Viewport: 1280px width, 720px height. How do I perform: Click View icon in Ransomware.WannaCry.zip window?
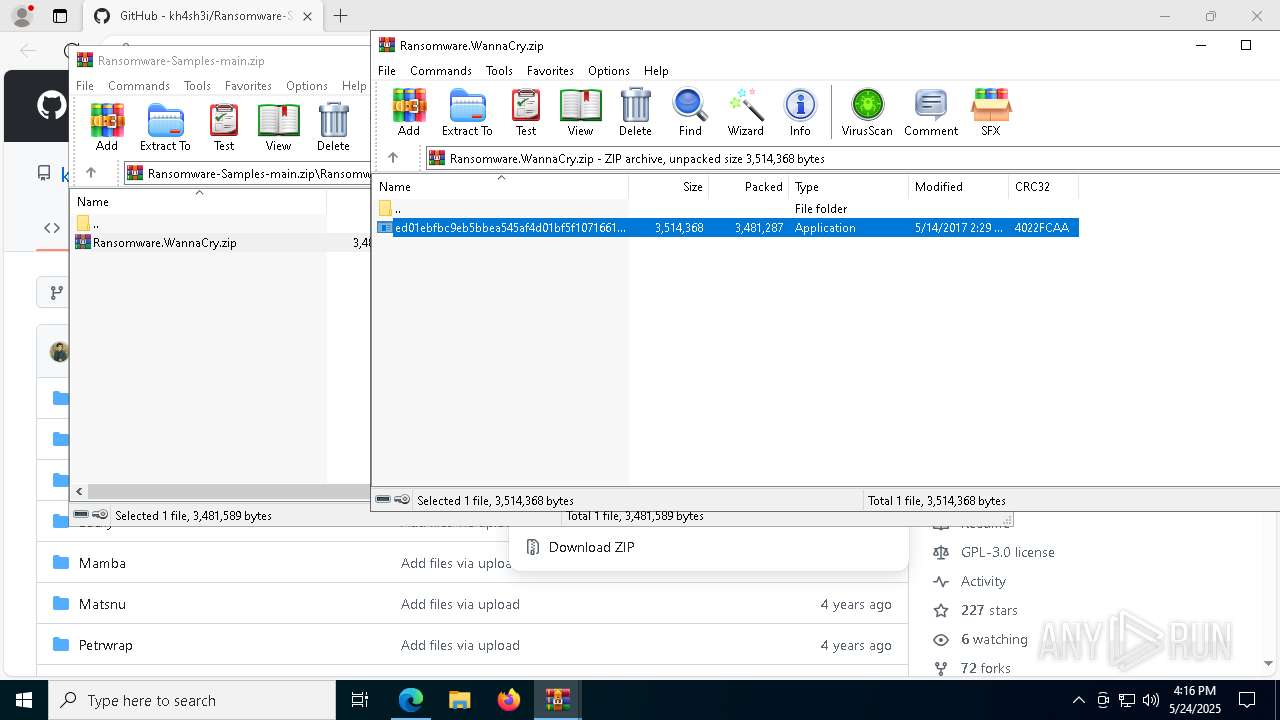click(x=580, y=112)
